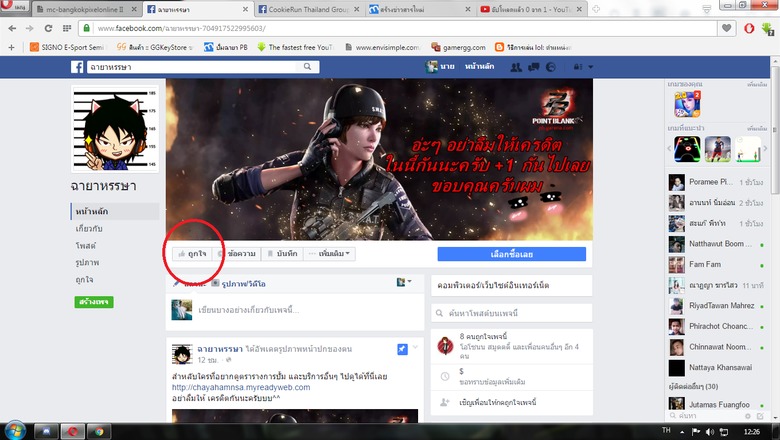Click the heart bookmark icon in address bar
This screenshot has height=440, width=780.
pyautogui.click(x=727, y=28)
